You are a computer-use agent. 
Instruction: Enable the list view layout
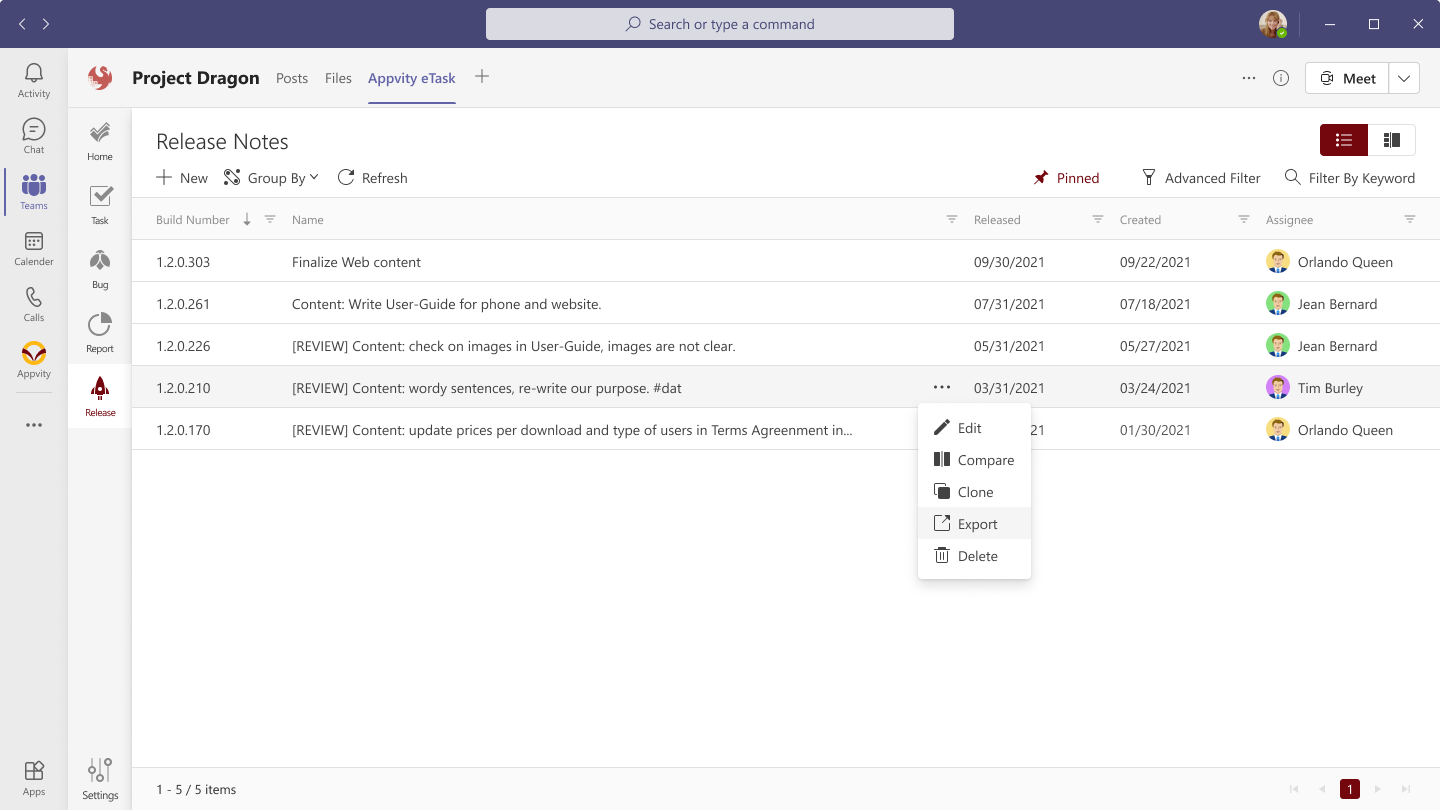1343,140
